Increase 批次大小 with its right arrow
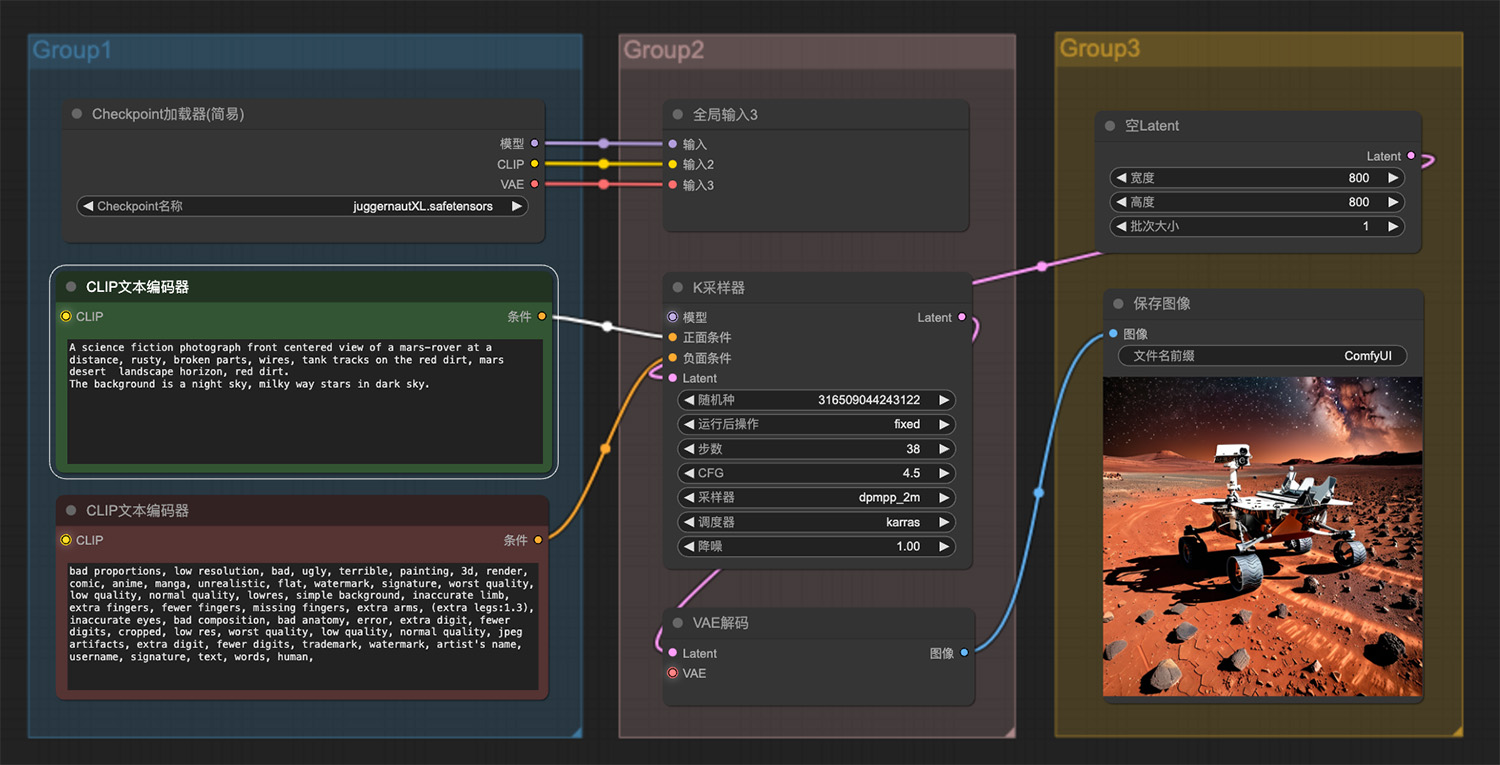The width and height of the screenshot is (1500, 765). (1393, 226)
